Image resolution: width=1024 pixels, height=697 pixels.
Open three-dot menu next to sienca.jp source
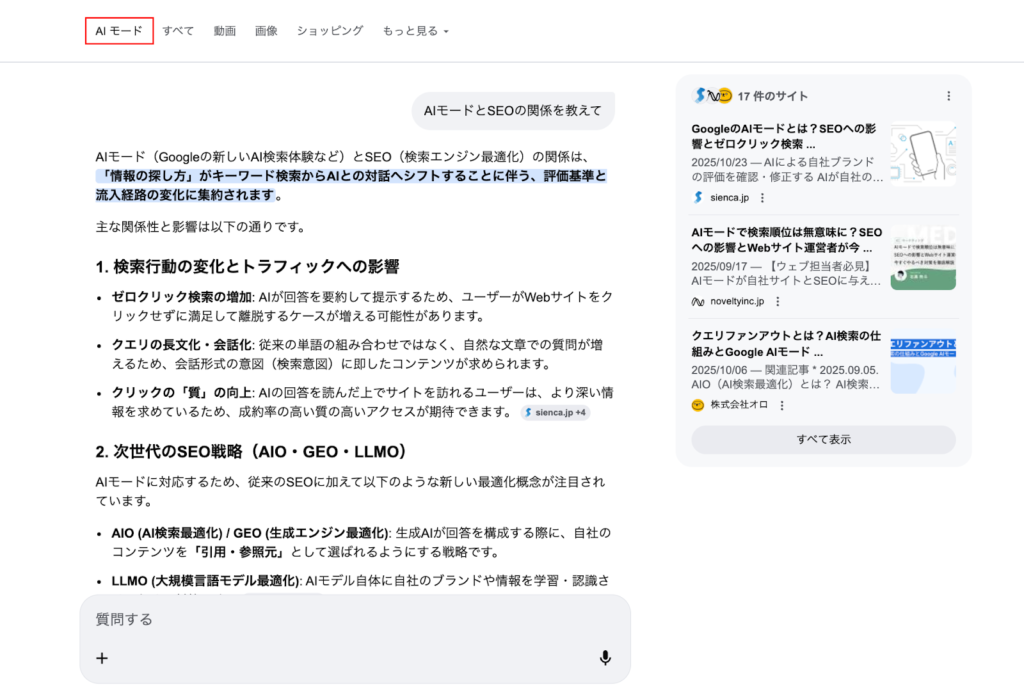[x=762, y=198]
